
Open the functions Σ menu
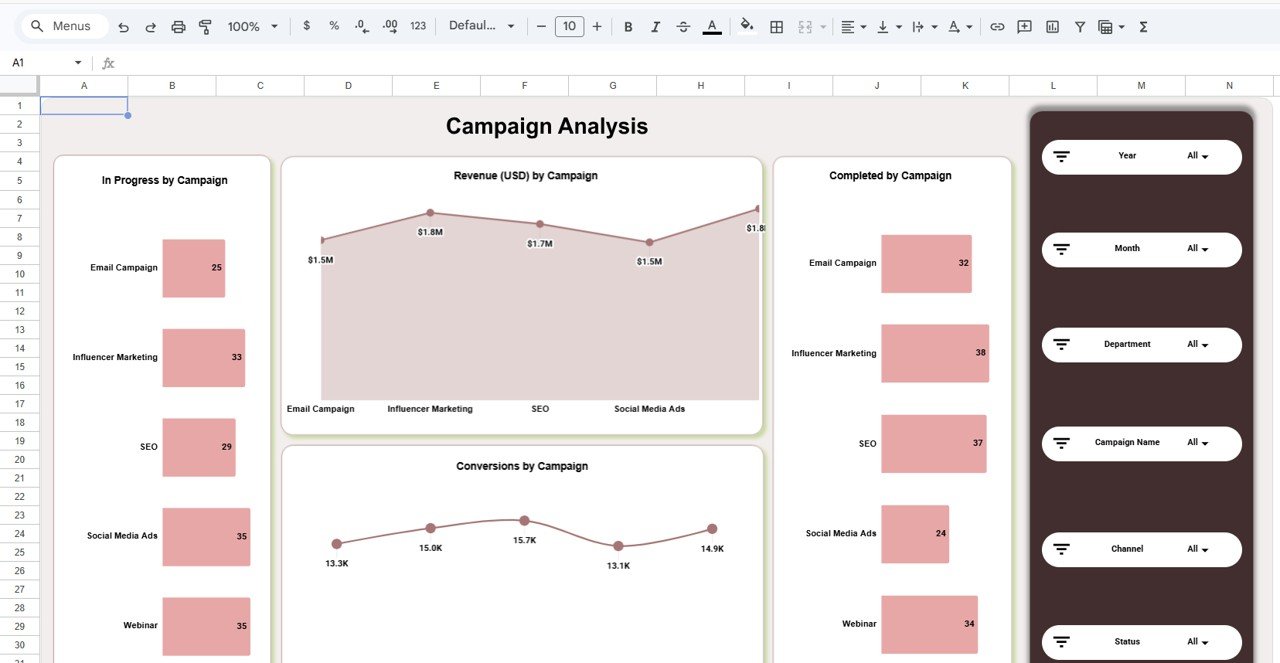1142,26
